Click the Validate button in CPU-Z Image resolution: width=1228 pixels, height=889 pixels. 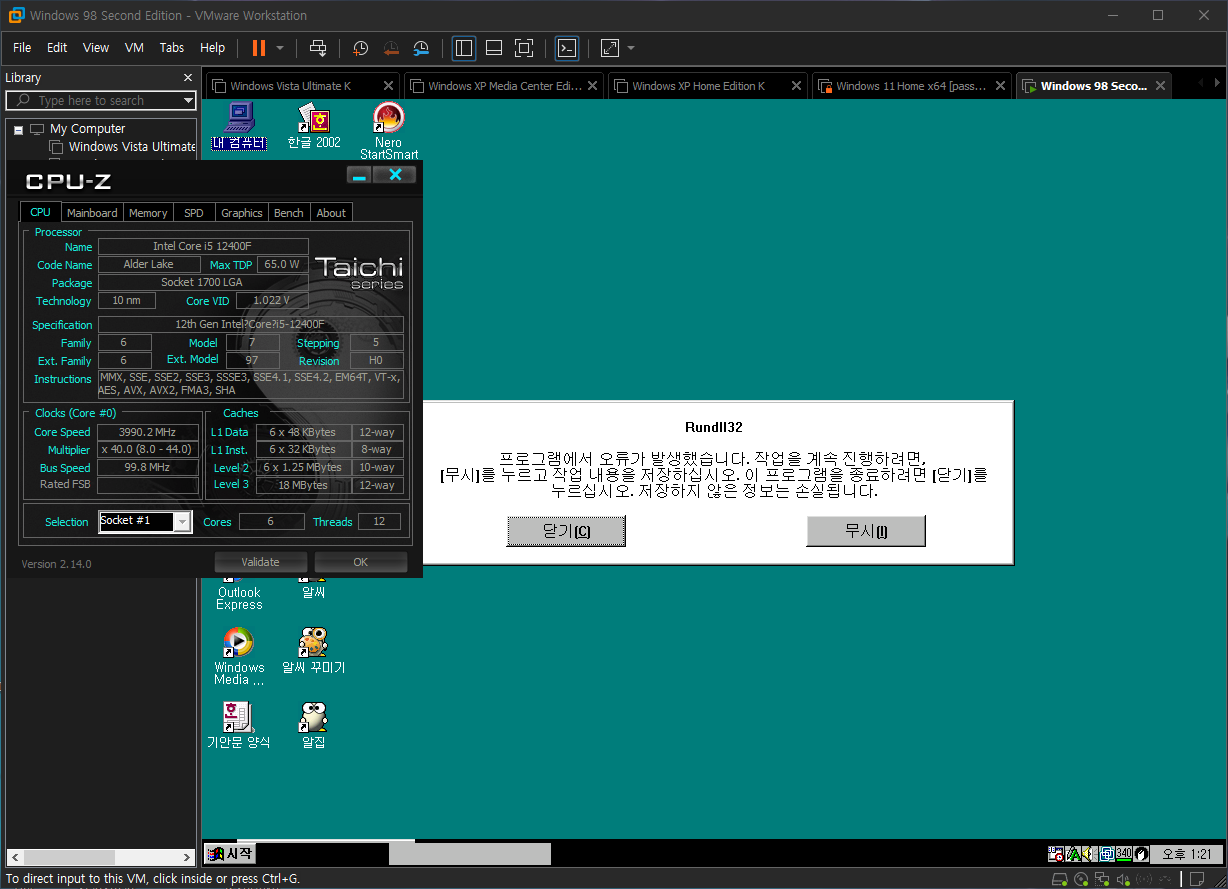260,562
